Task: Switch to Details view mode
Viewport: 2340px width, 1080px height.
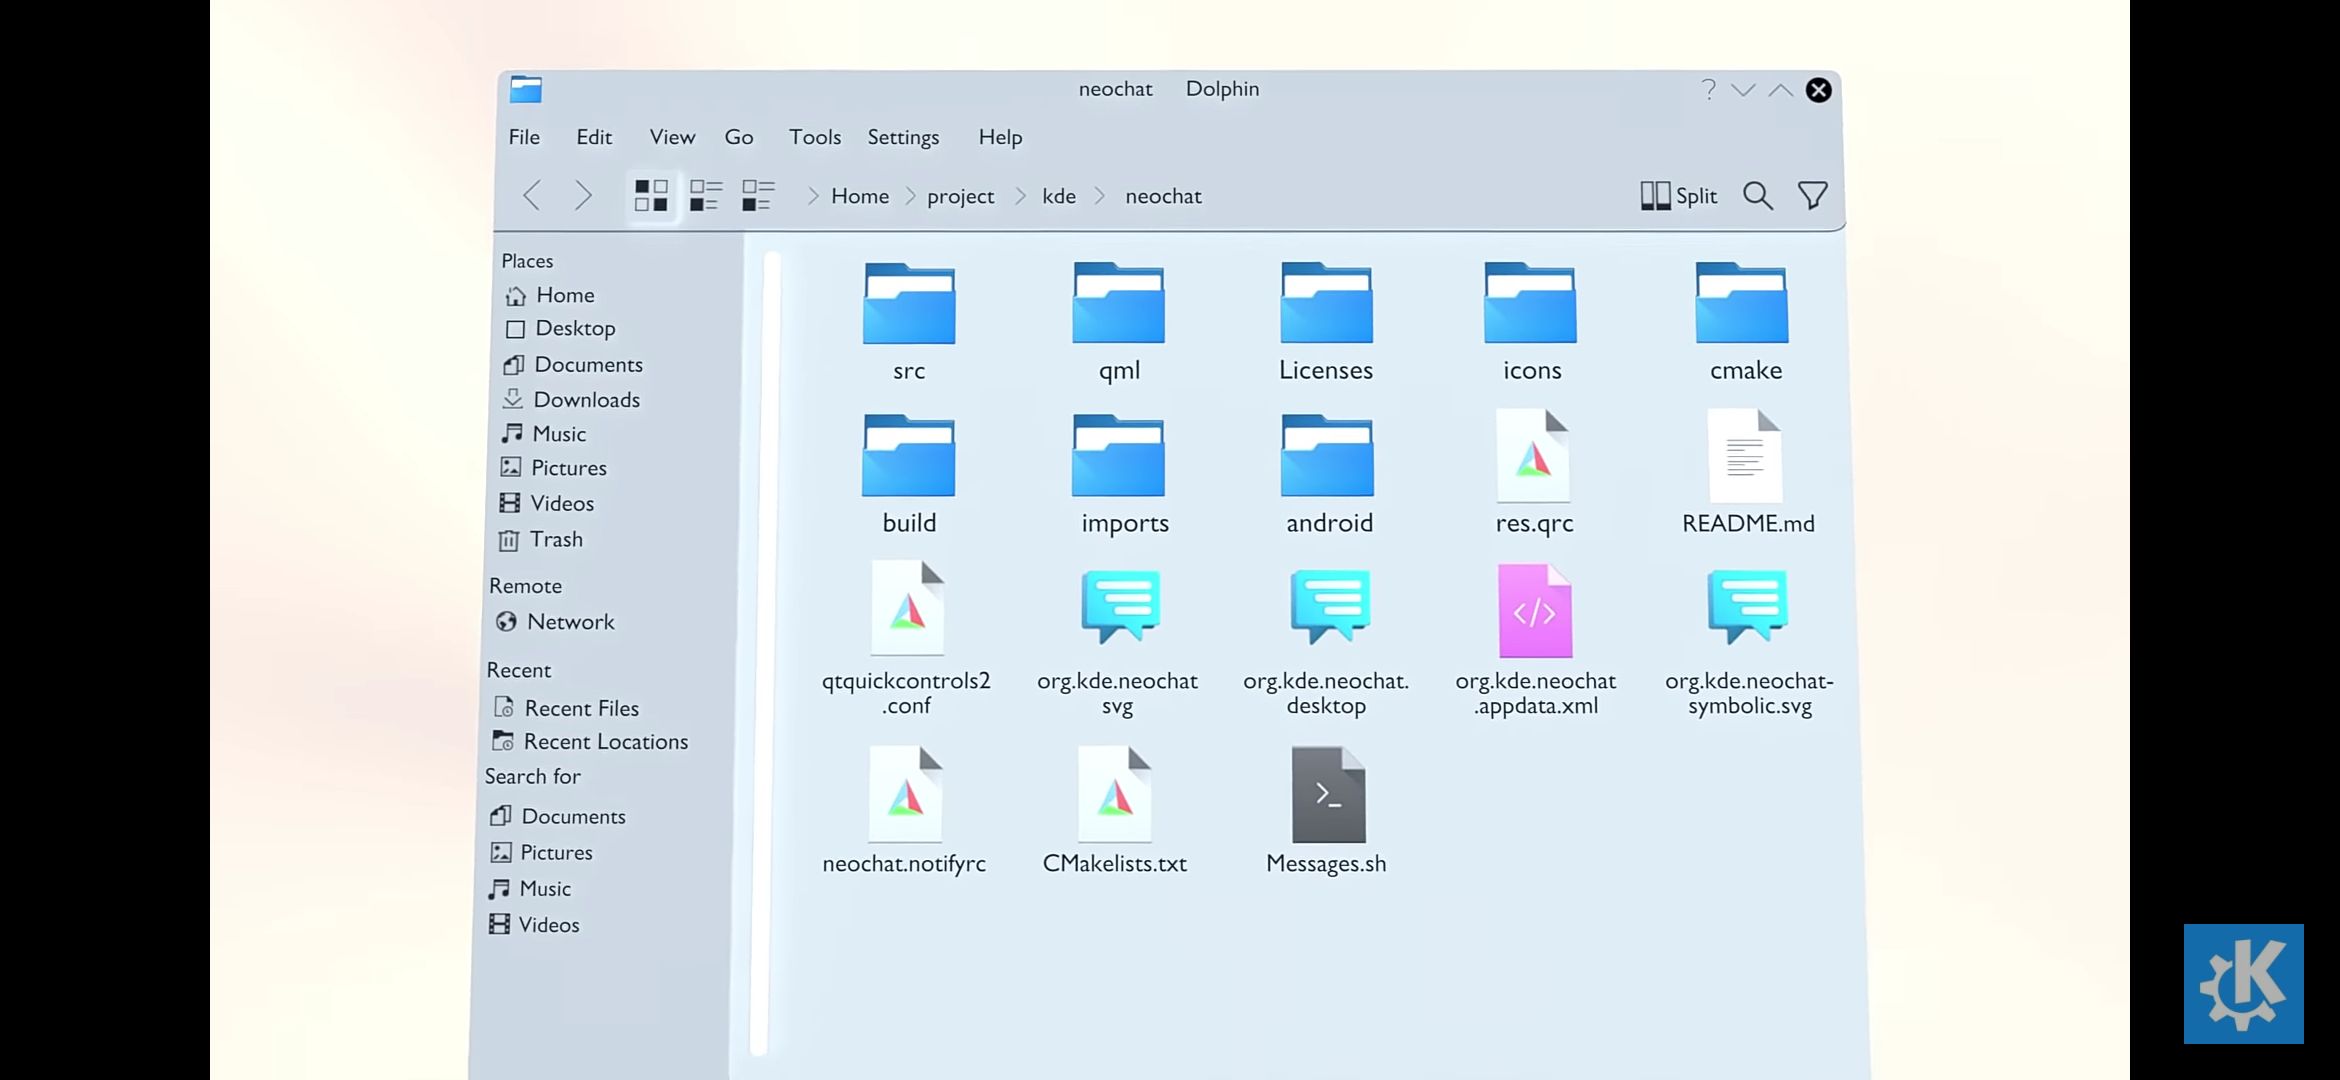Action: coord(758,196)
